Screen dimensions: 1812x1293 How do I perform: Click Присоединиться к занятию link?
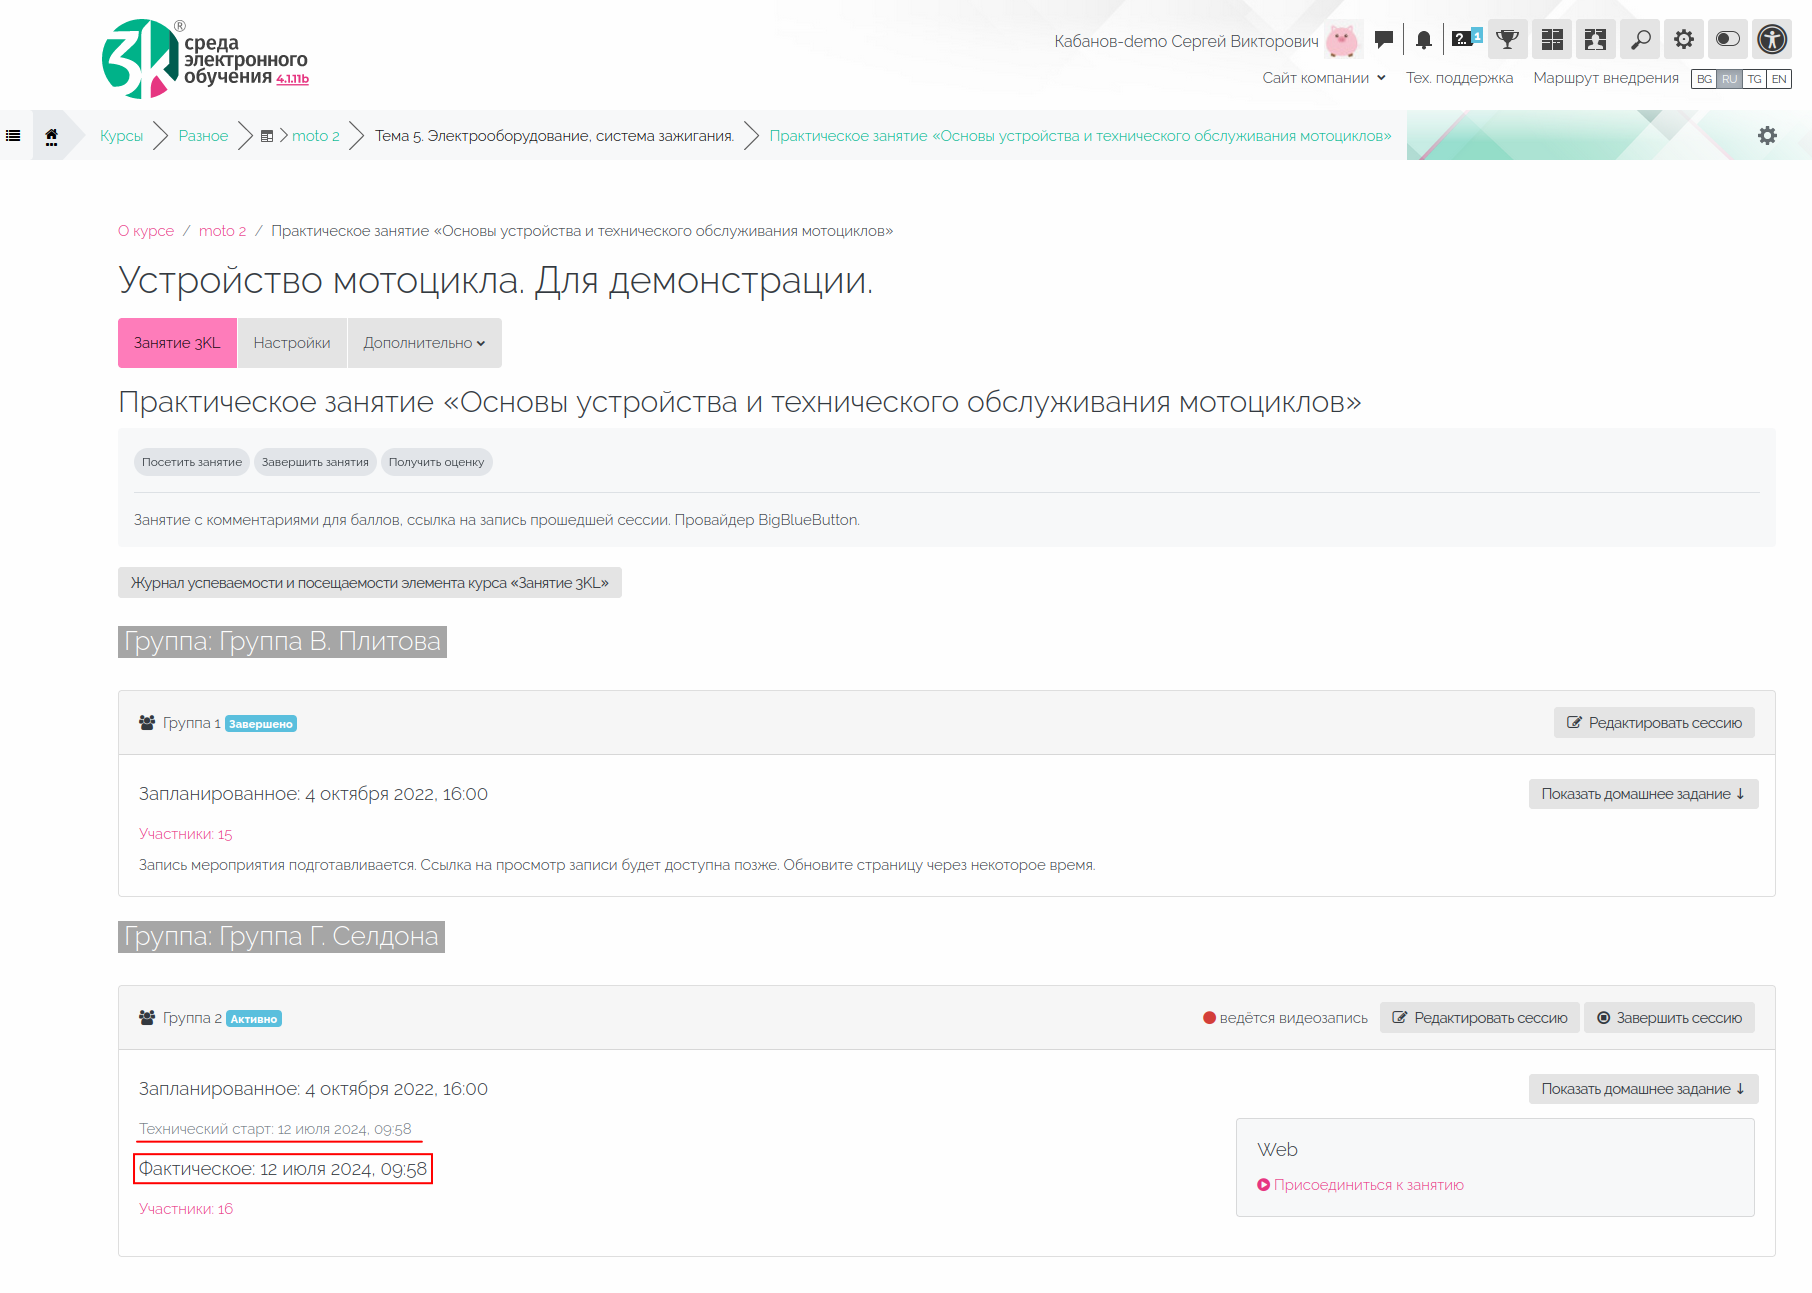(x=1367, y=1185)
